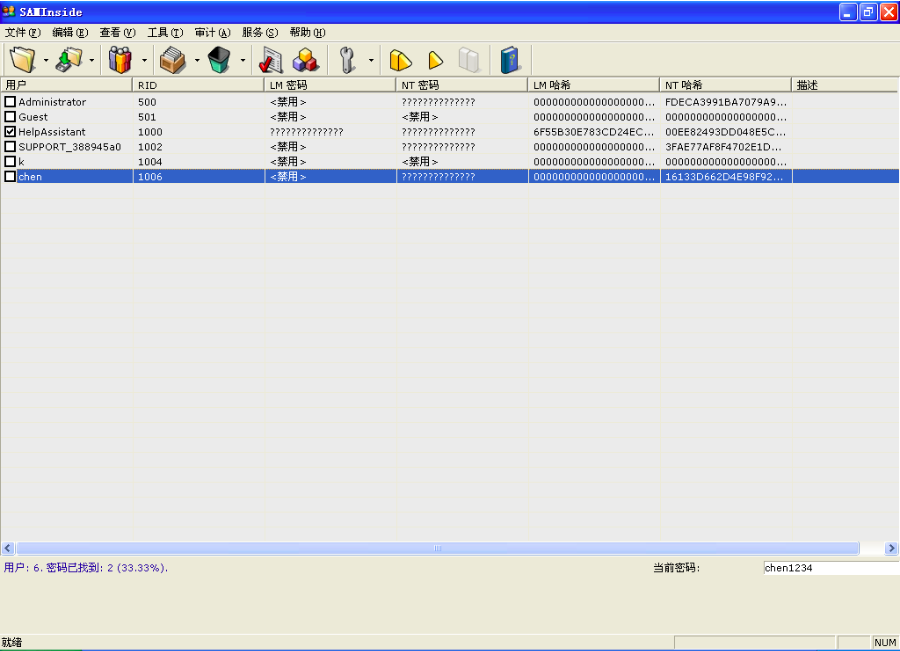Click the 就绪 status bar text
The image size is (900, 651).
tap(11, 642)
